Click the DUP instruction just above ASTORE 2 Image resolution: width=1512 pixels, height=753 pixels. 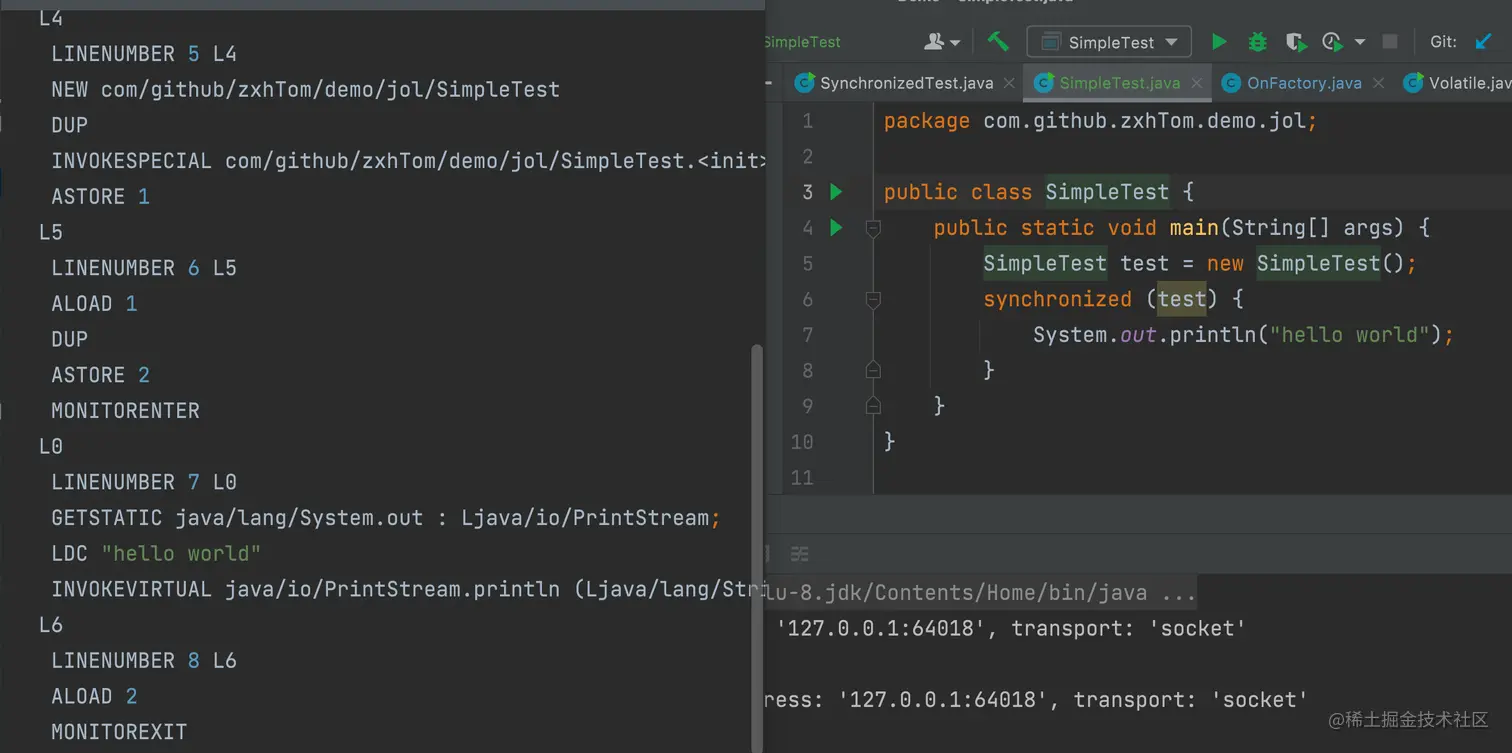tap(69, 340)
